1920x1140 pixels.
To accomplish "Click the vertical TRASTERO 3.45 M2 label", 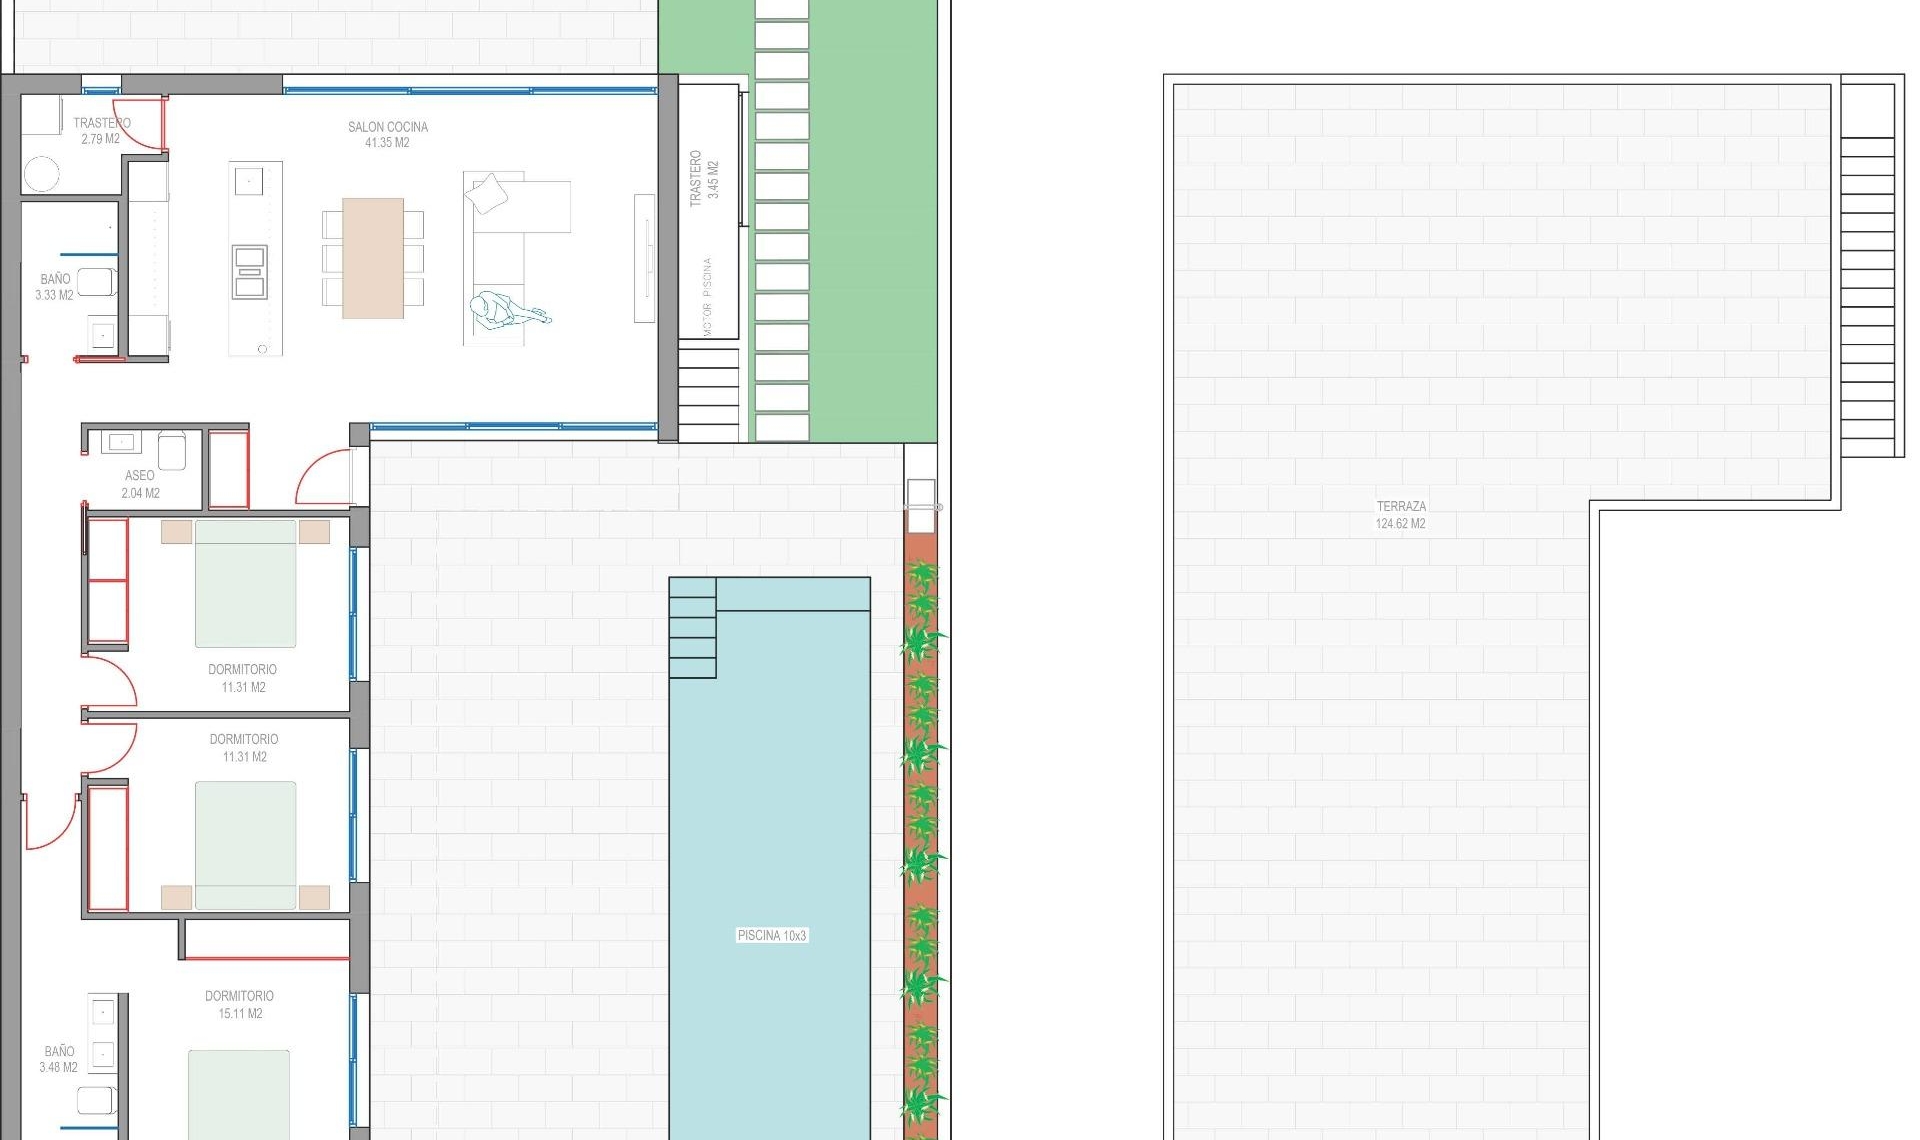I will click(x=704, y=178).
